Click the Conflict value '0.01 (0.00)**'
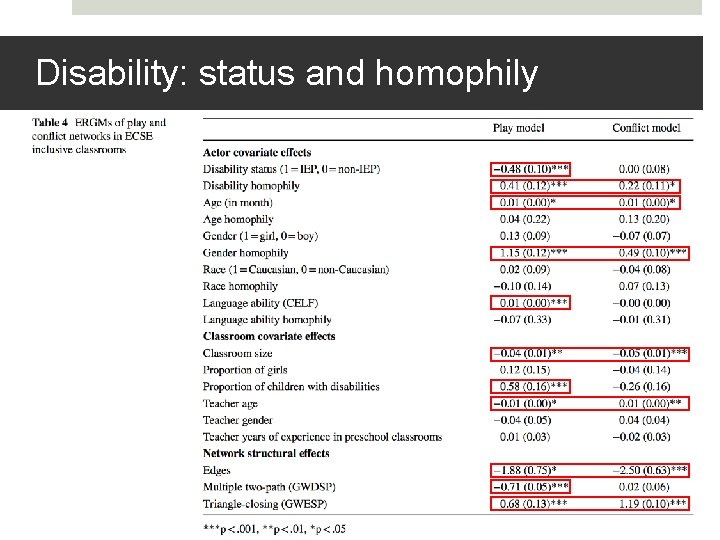 [x=649, y=404]
